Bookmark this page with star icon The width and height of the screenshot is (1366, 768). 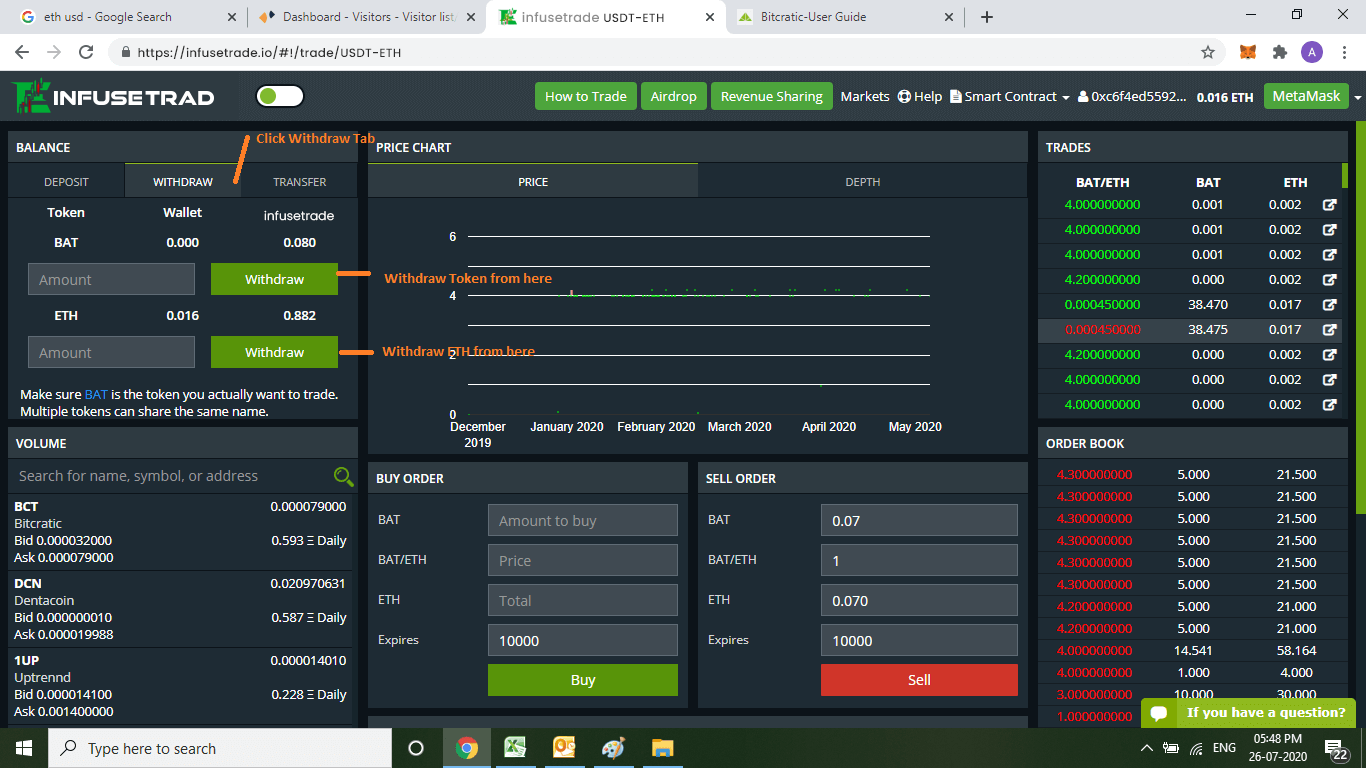1208,52
